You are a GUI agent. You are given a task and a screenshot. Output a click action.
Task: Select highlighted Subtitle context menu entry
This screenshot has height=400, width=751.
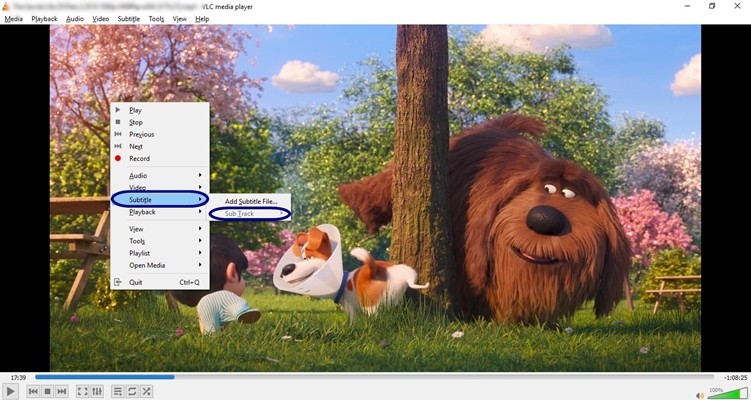(x=159, y=199)
